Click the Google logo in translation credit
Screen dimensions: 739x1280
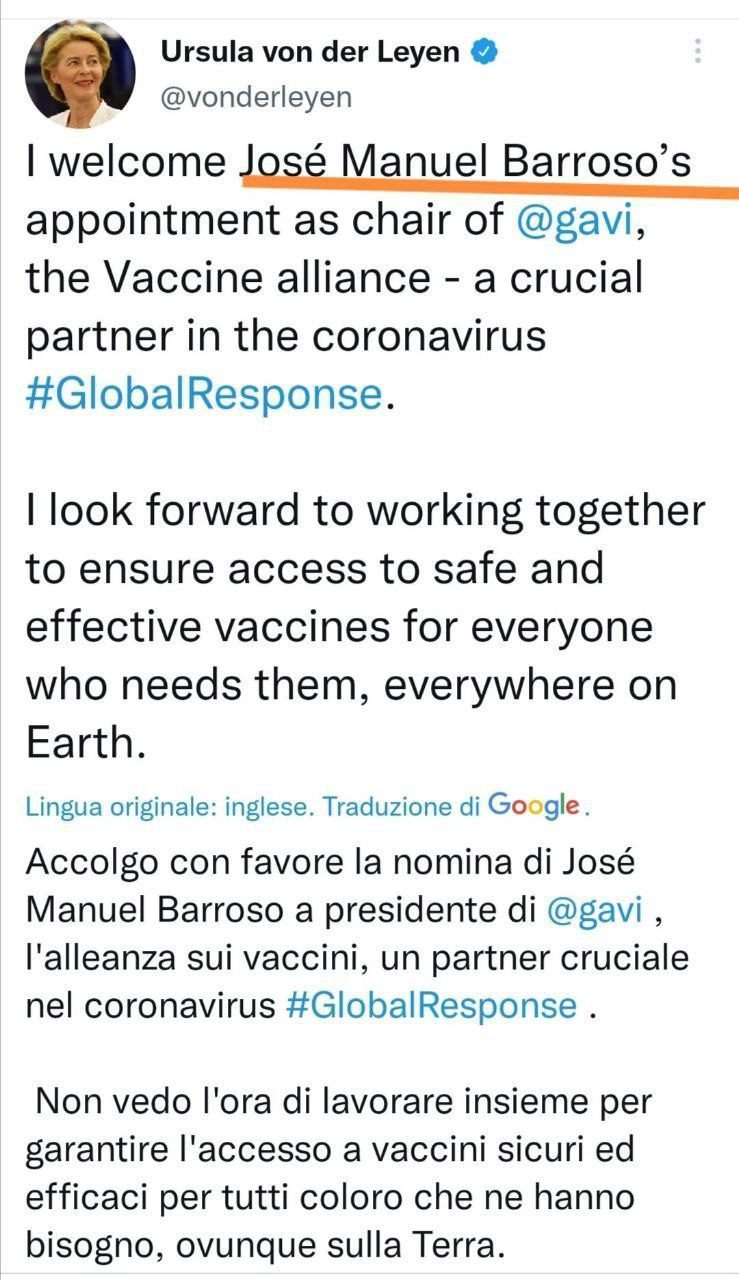[534, 805]
